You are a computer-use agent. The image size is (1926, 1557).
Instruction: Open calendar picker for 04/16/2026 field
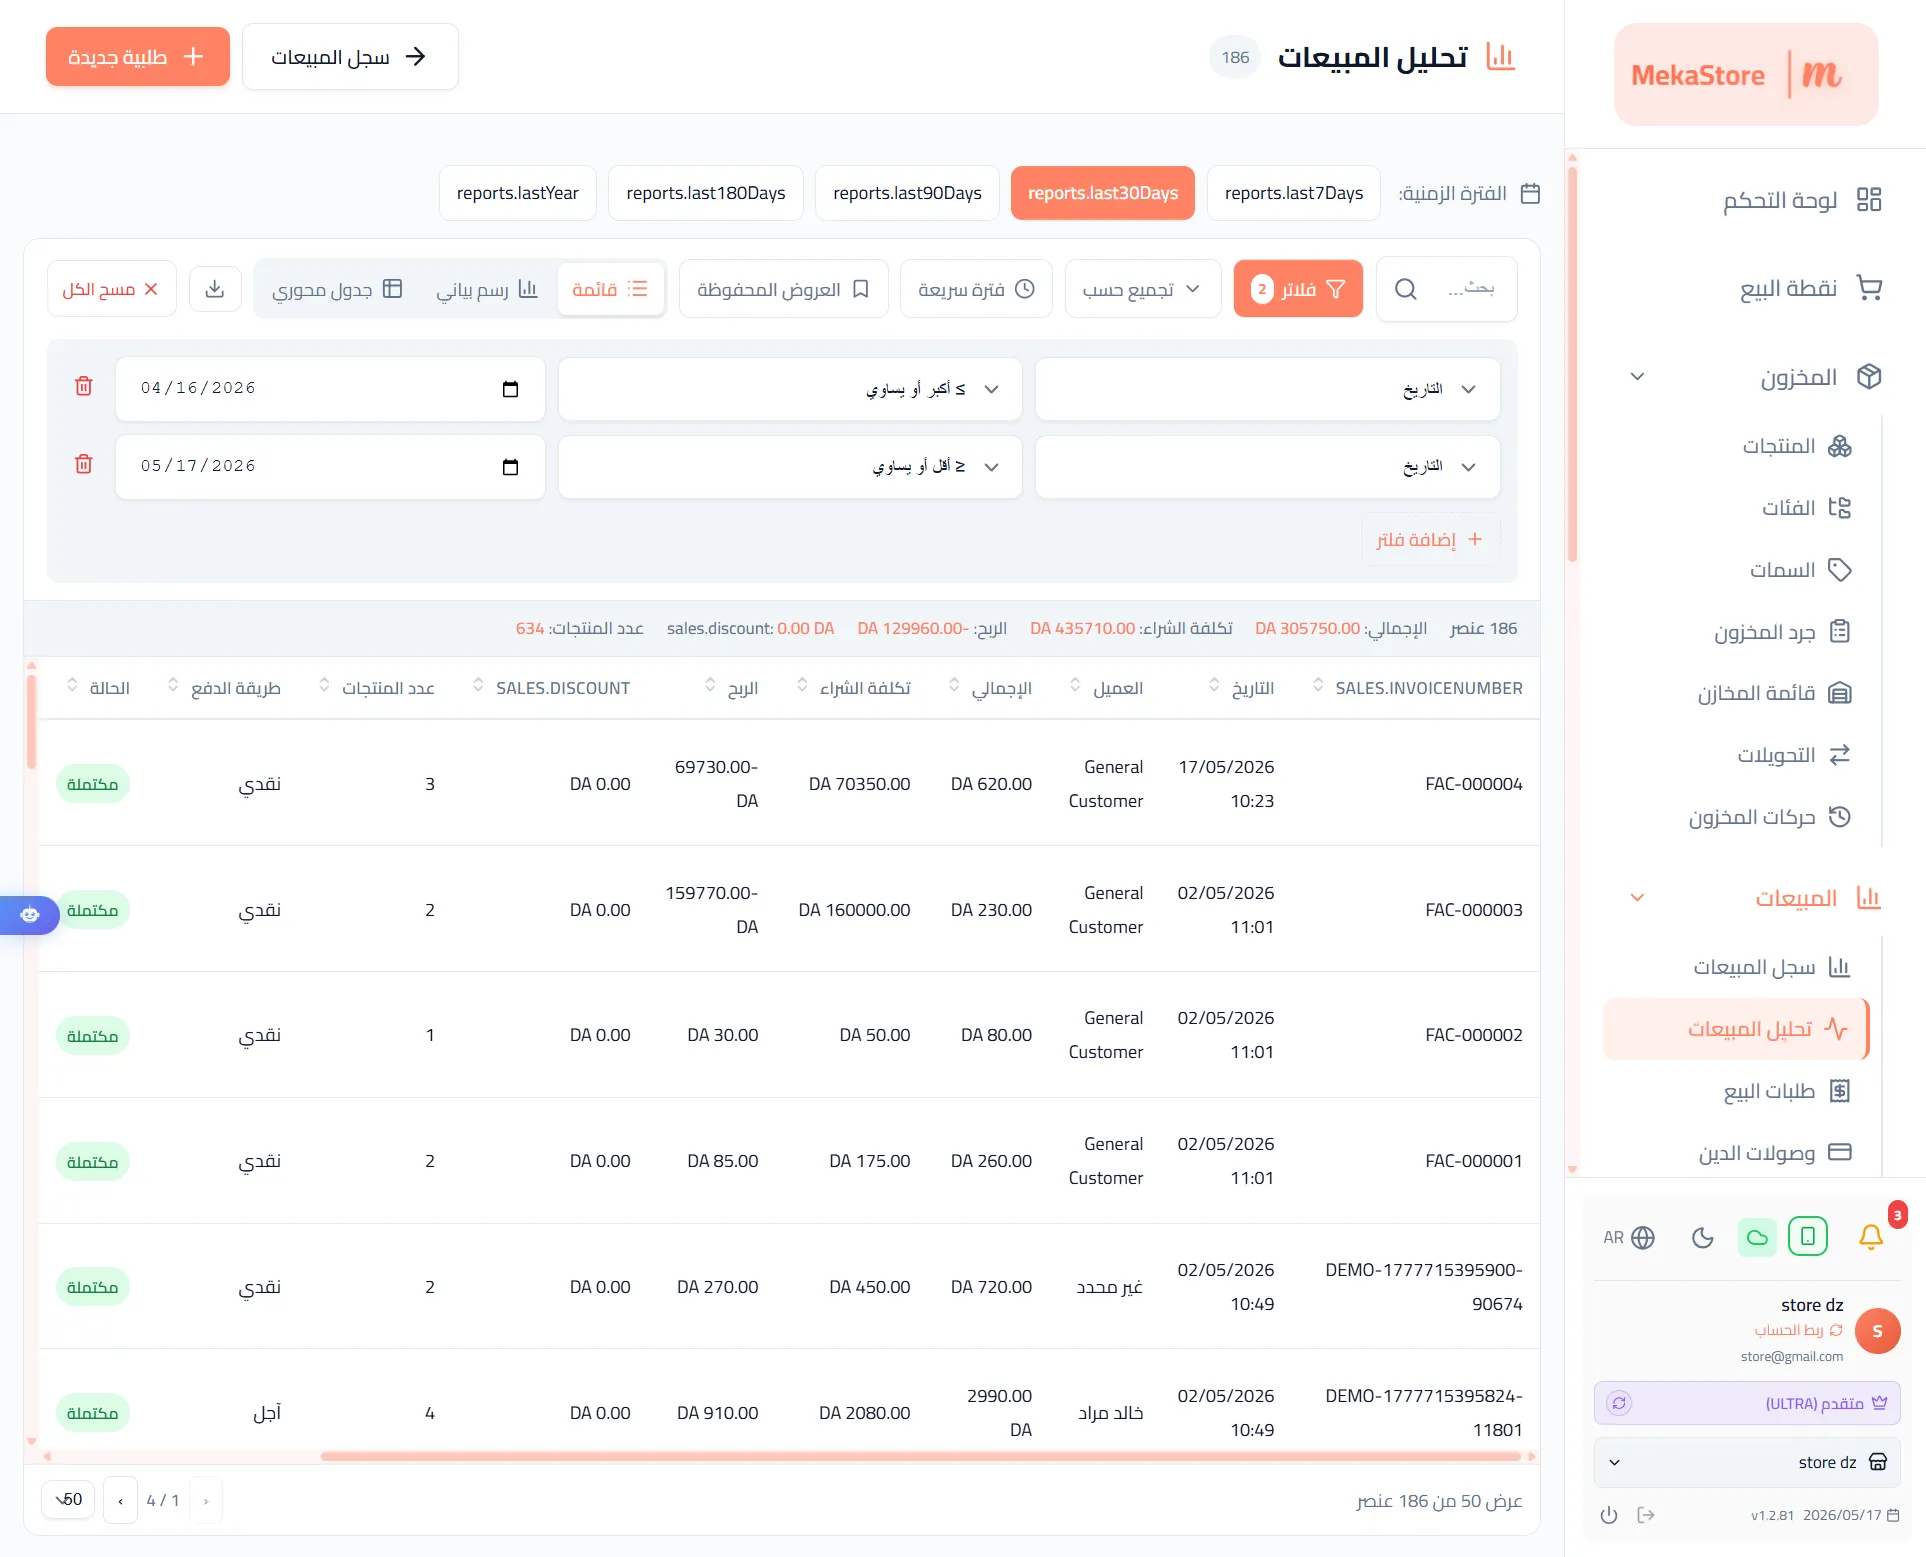tap(510, 388)
